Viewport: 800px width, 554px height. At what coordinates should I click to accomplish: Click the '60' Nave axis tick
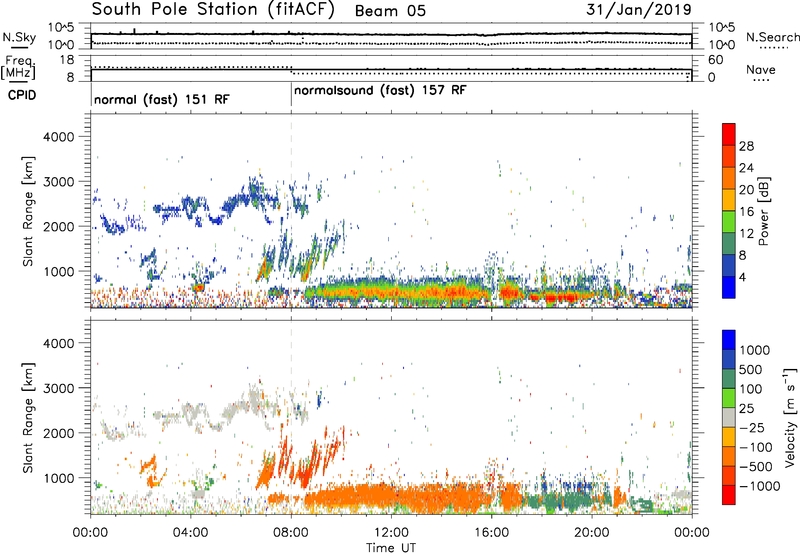point(716,60)
